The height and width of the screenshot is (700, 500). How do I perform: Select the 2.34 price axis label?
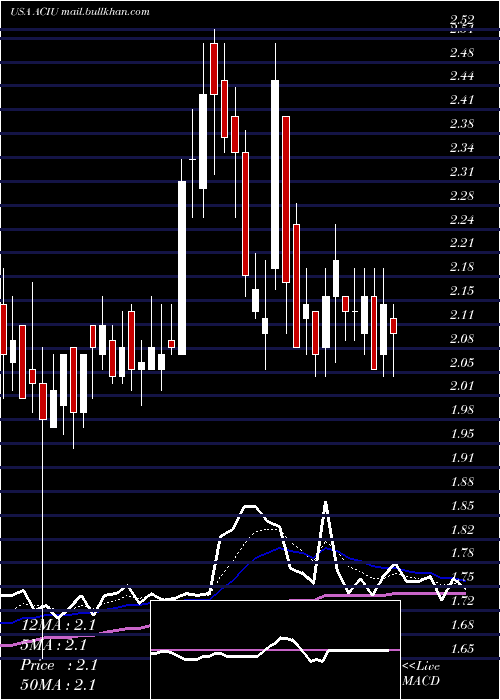click(x=461, y=147)
